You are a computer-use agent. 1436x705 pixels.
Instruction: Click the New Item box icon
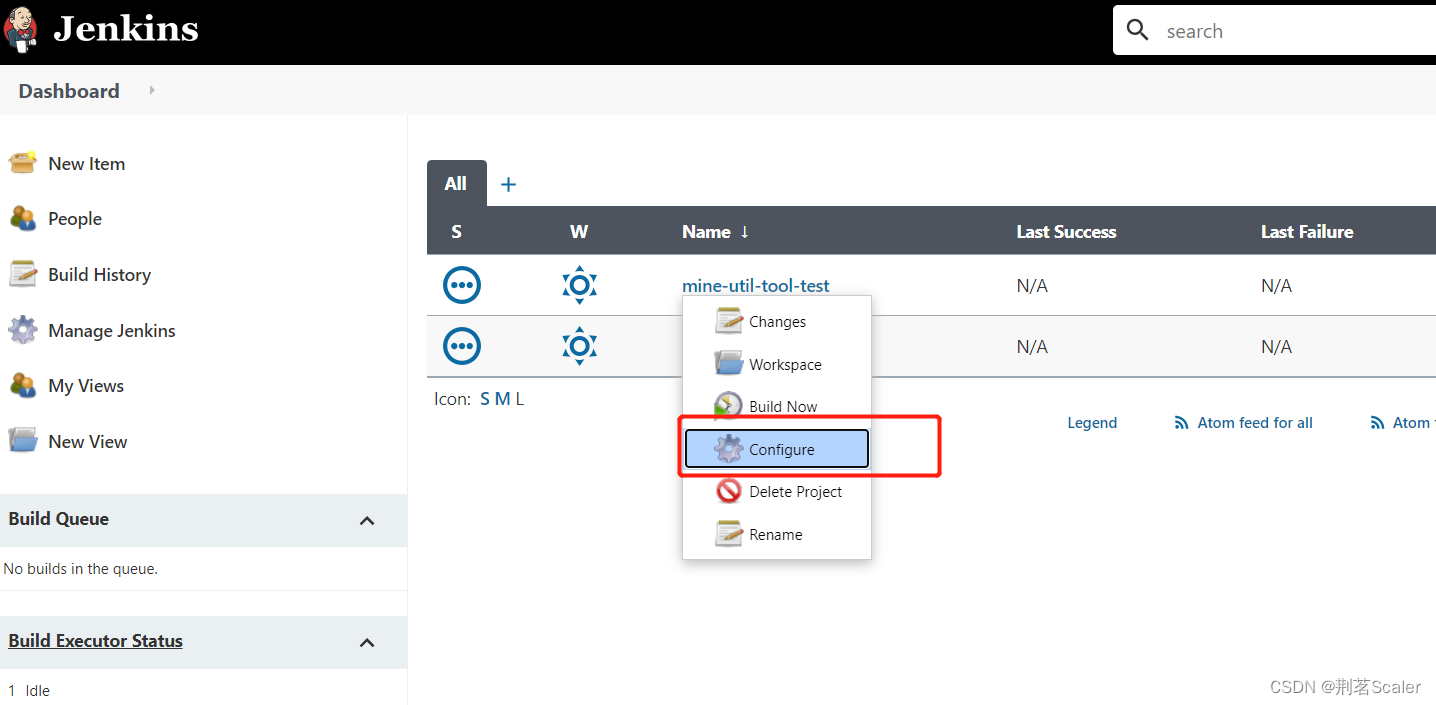(23, 163)
